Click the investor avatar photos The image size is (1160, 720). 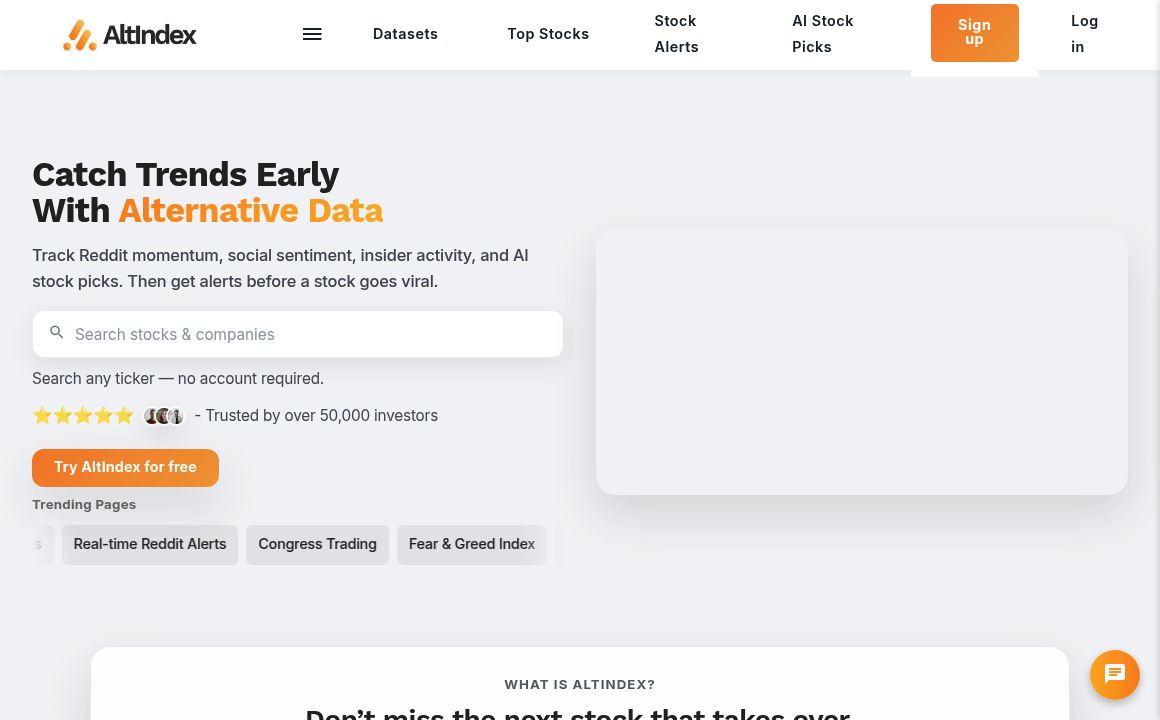(164, 416)
